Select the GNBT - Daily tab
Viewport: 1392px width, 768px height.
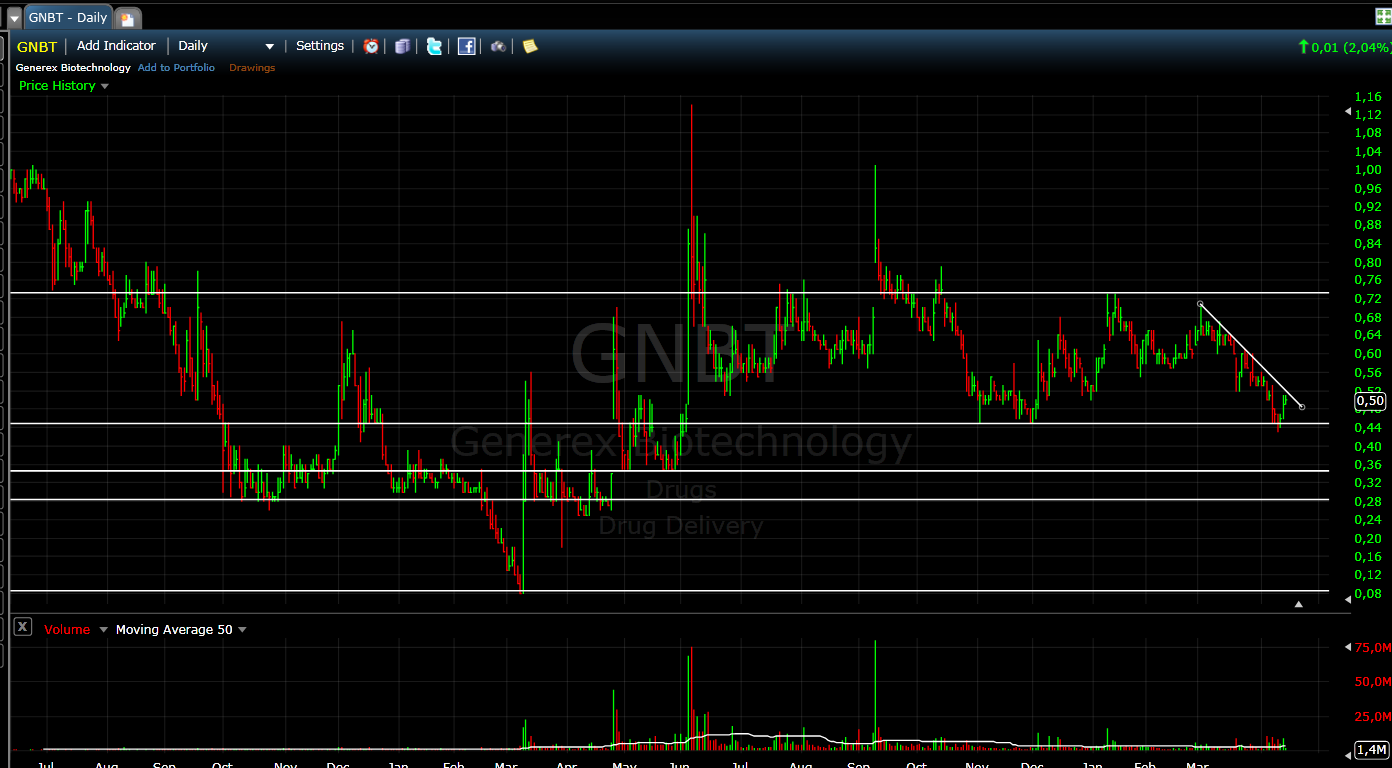coord(67,18)
